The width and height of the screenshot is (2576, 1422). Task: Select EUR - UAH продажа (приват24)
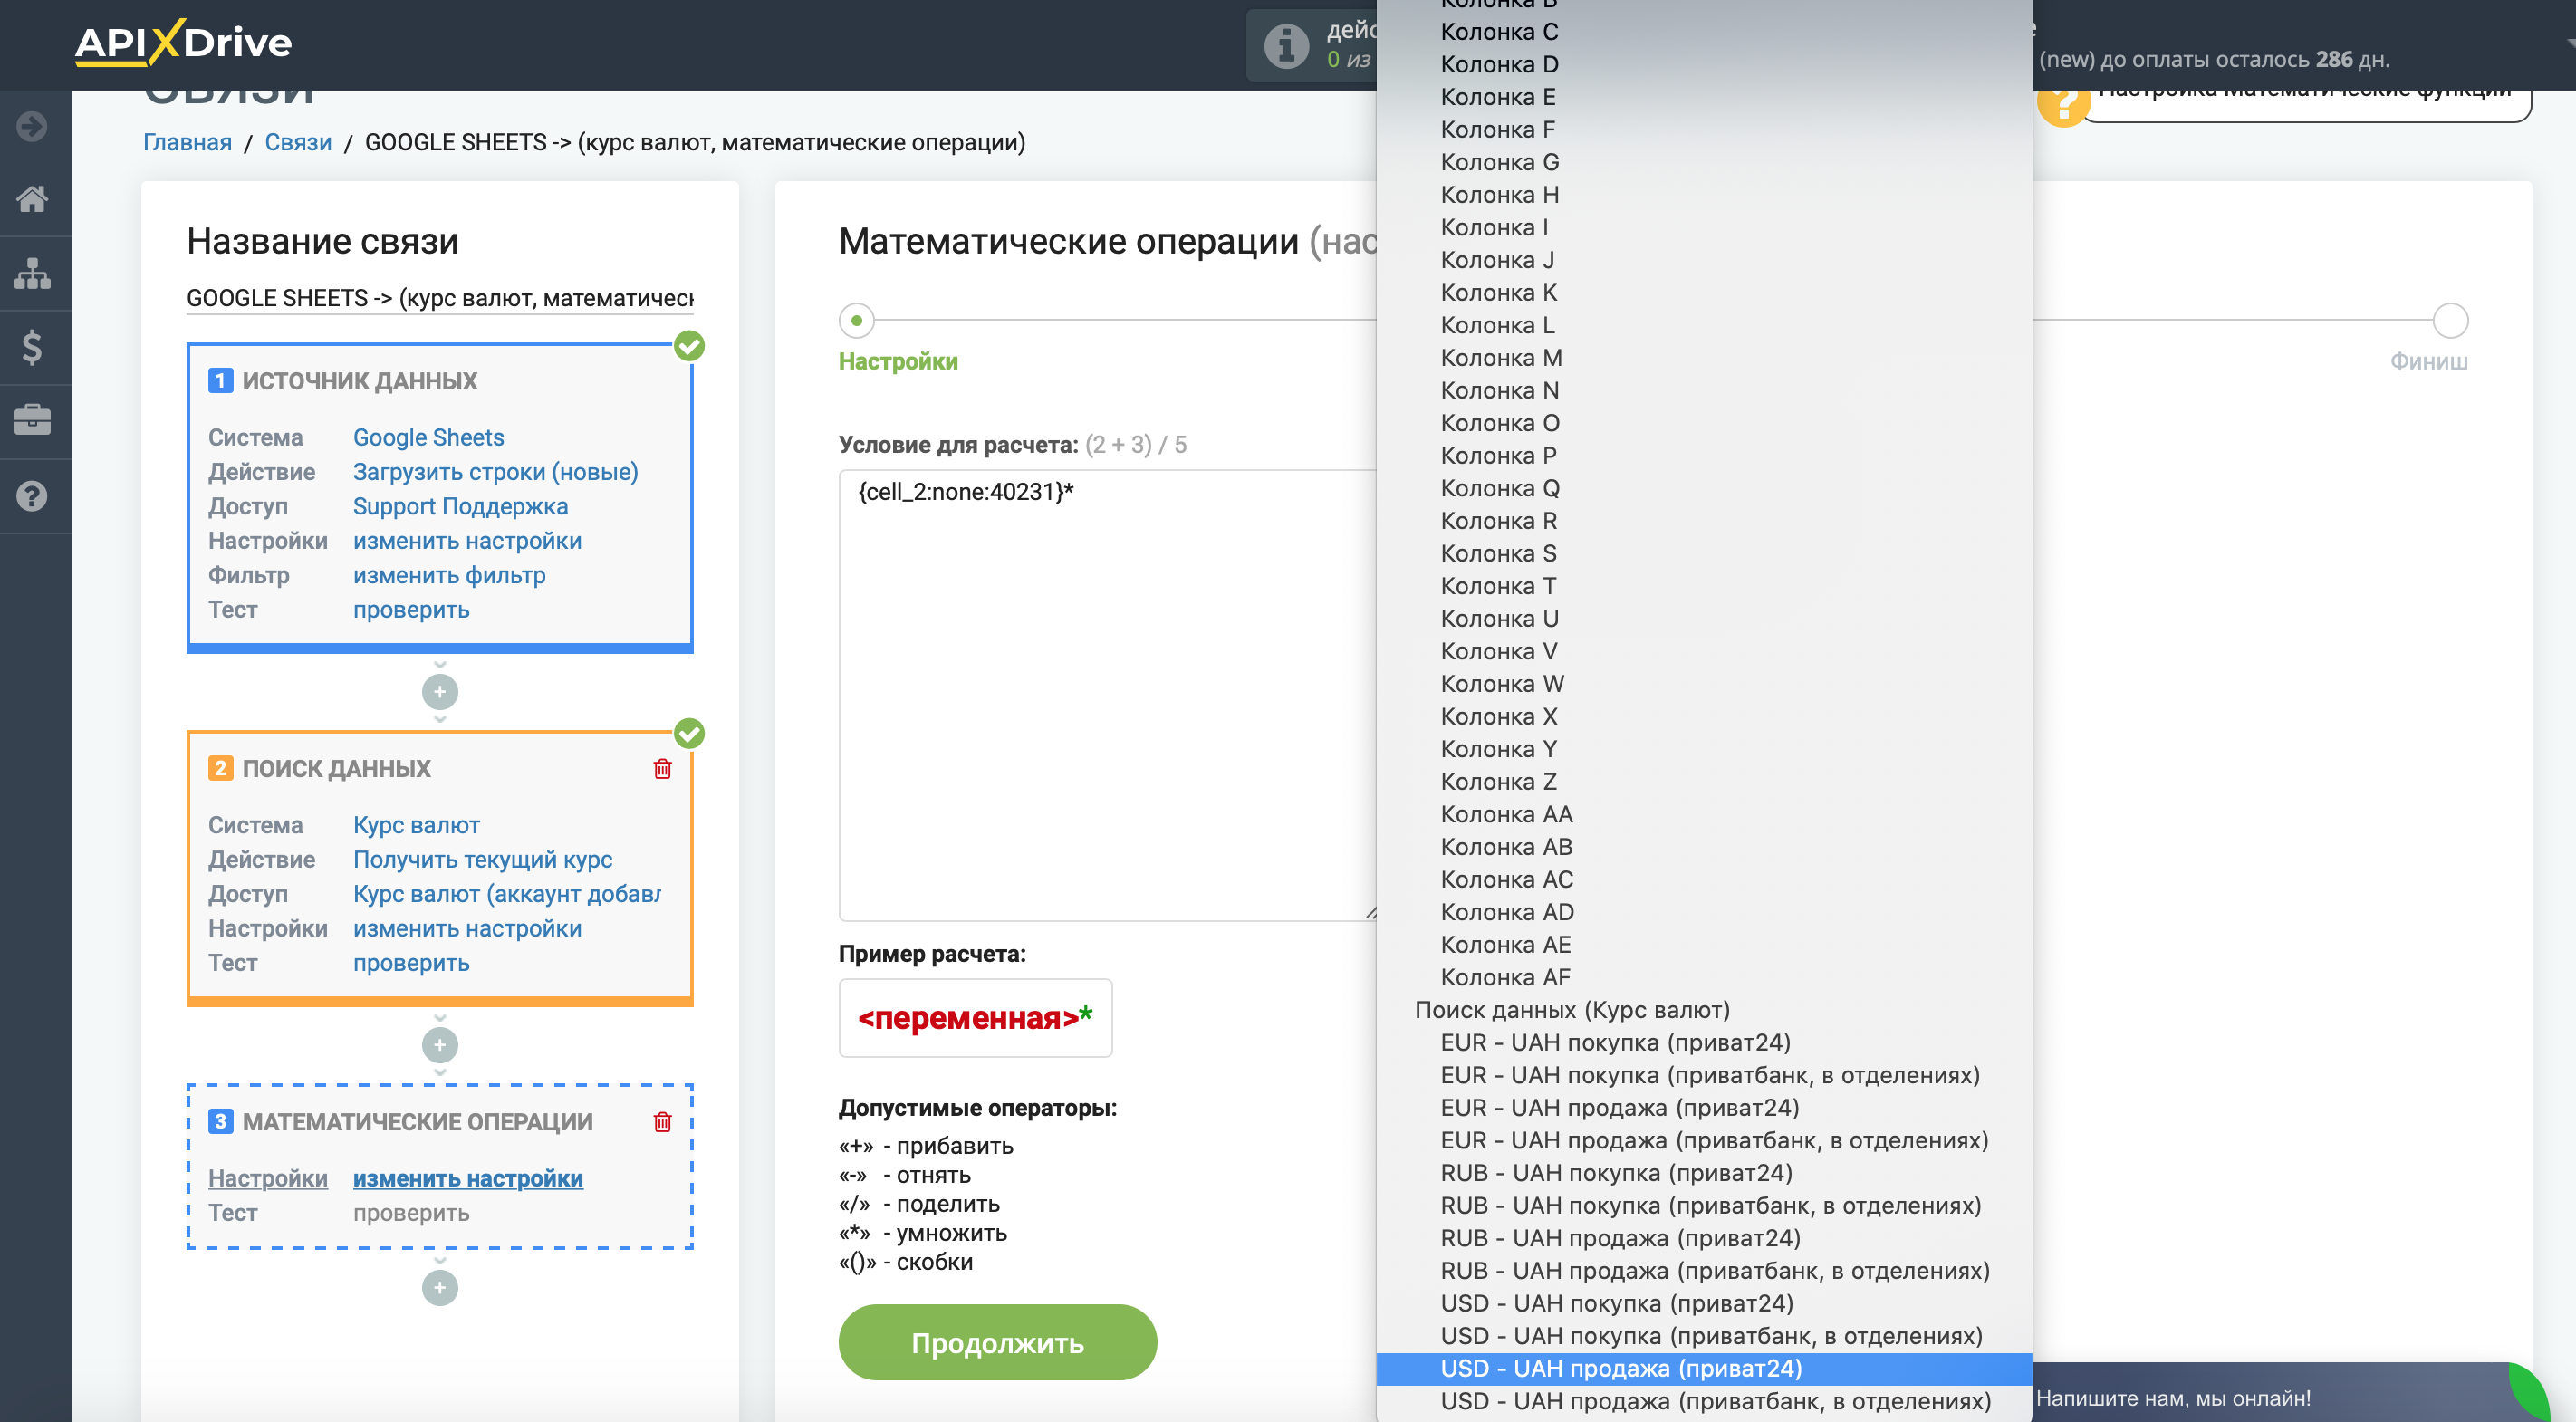(1704, 1108)
